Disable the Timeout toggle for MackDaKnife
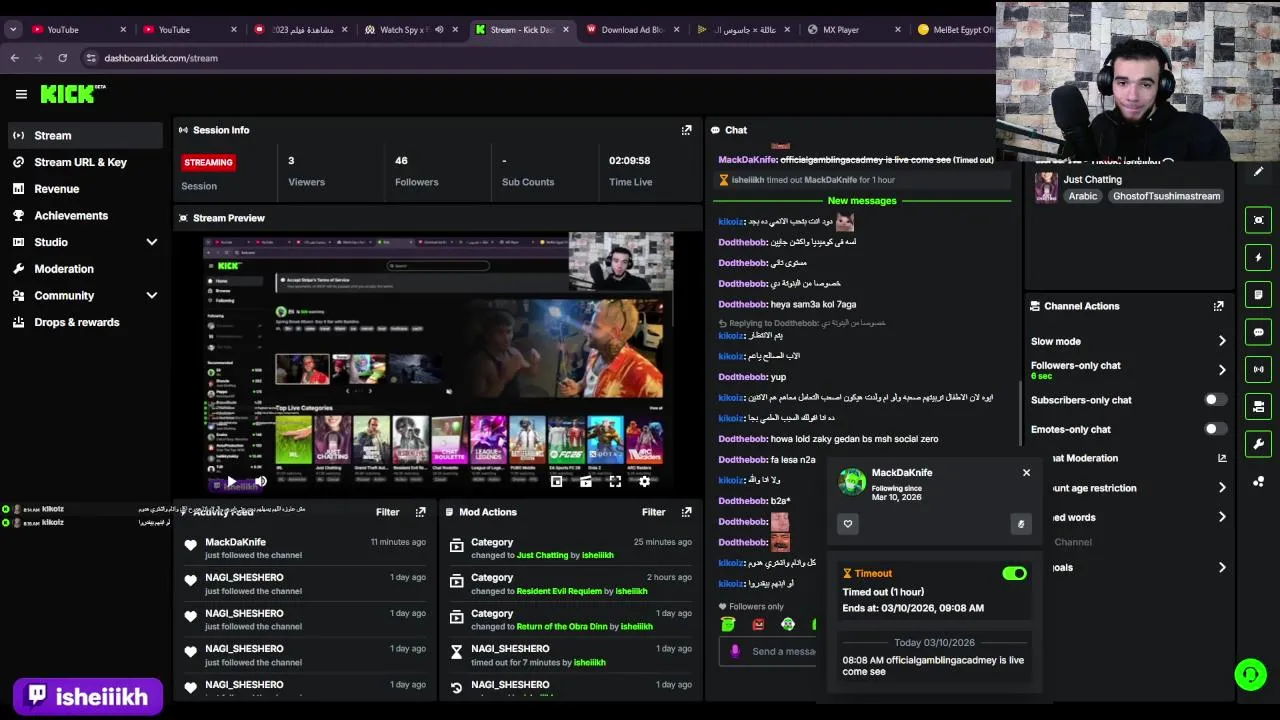The width and height of the screenshot is (1280, 720). [x=1014, y=573]
